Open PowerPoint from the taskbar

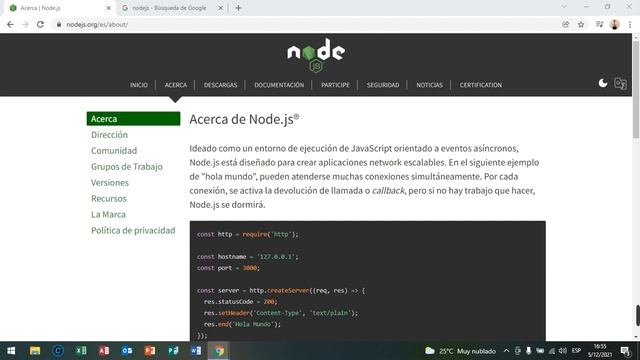(x=150, y=351)
